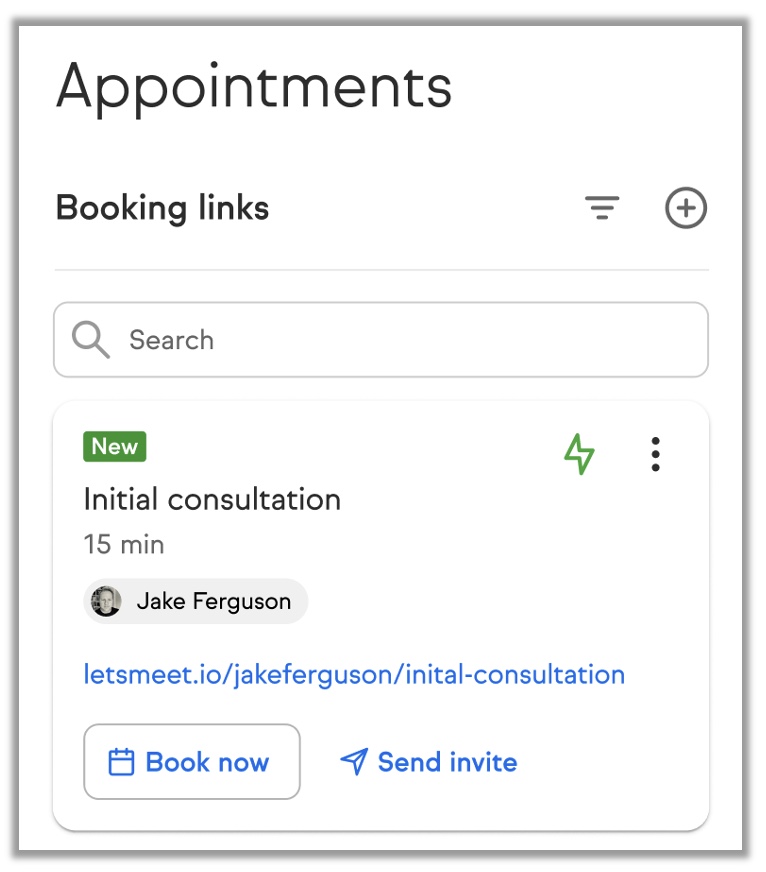Image resolution: width=766 pixels, height=872 pixels.
Task: Click the paper plane invite icon
Action: click(353, 763)
